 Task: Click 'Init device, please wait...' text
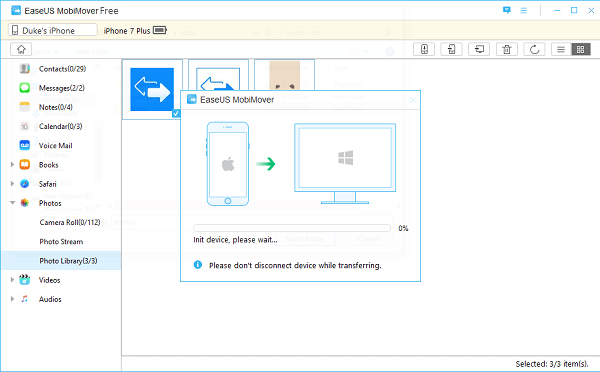(235, 240)
